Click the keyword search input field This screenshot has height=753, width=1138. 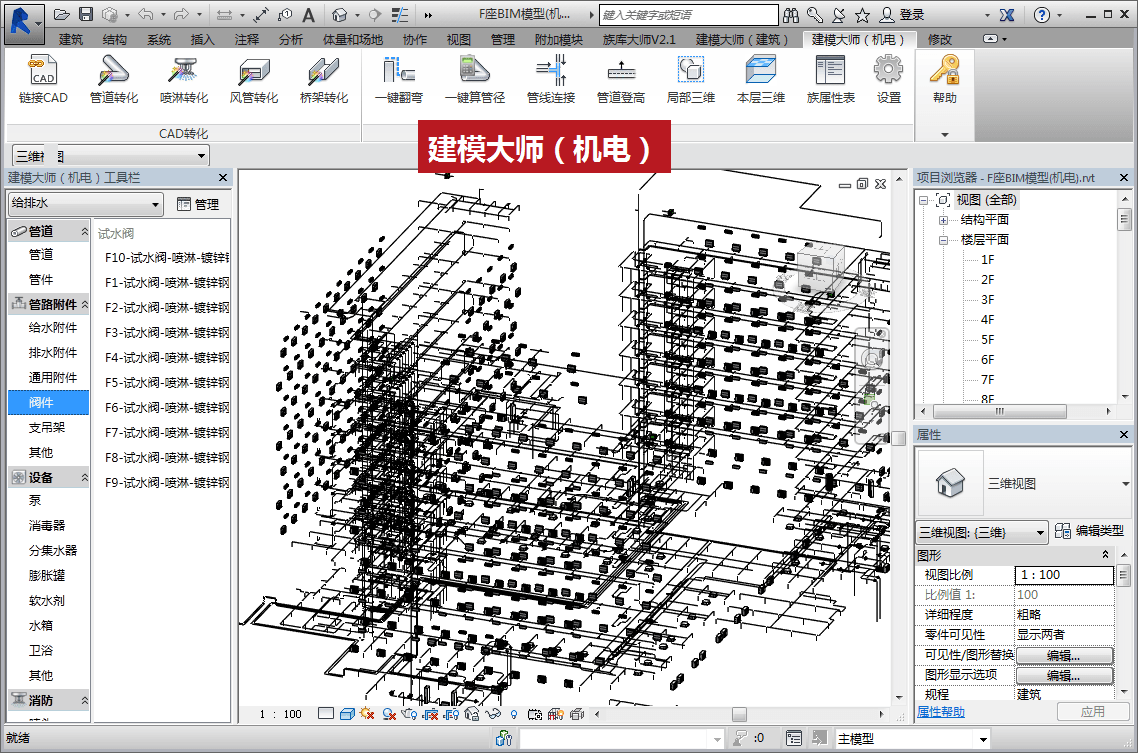688,15
